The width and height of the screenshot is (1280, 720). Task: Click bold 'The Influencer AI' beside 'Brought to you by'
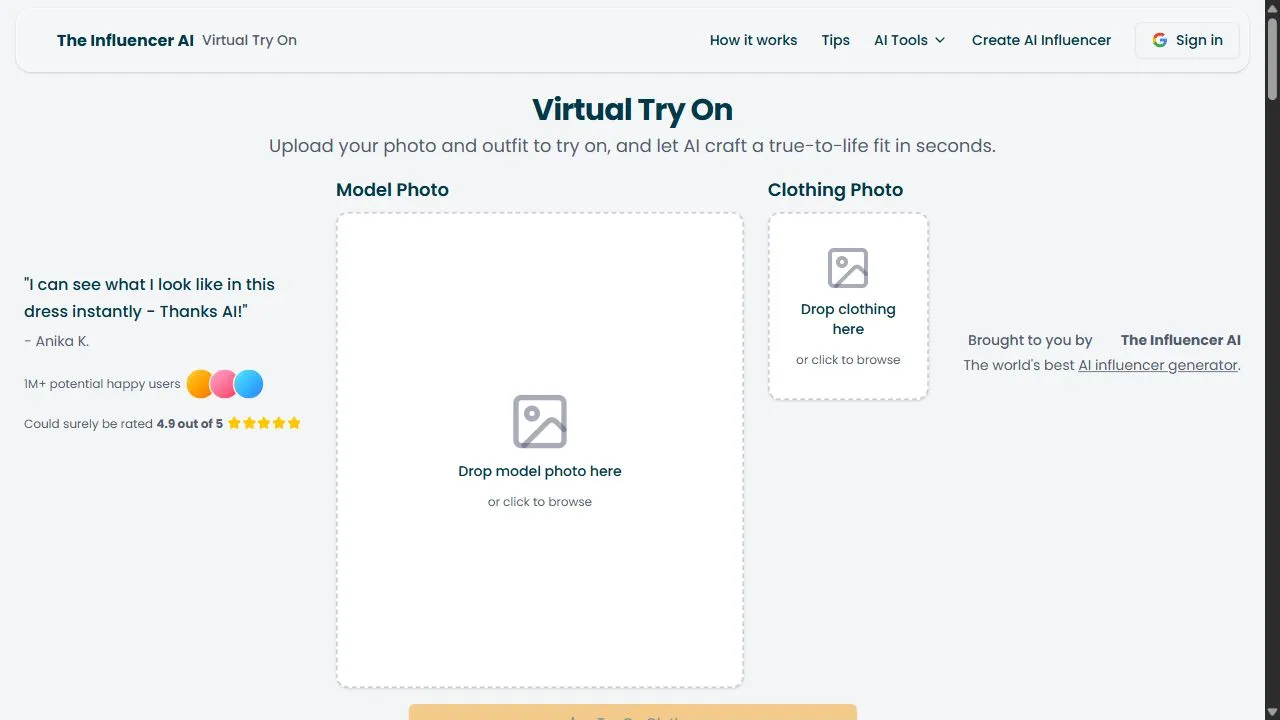coord(1180,340)
